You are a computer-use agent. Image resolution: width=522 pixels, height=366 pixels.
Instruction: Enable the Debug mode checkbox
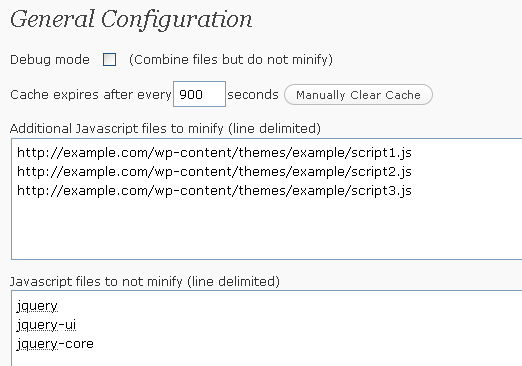[109, 60]
